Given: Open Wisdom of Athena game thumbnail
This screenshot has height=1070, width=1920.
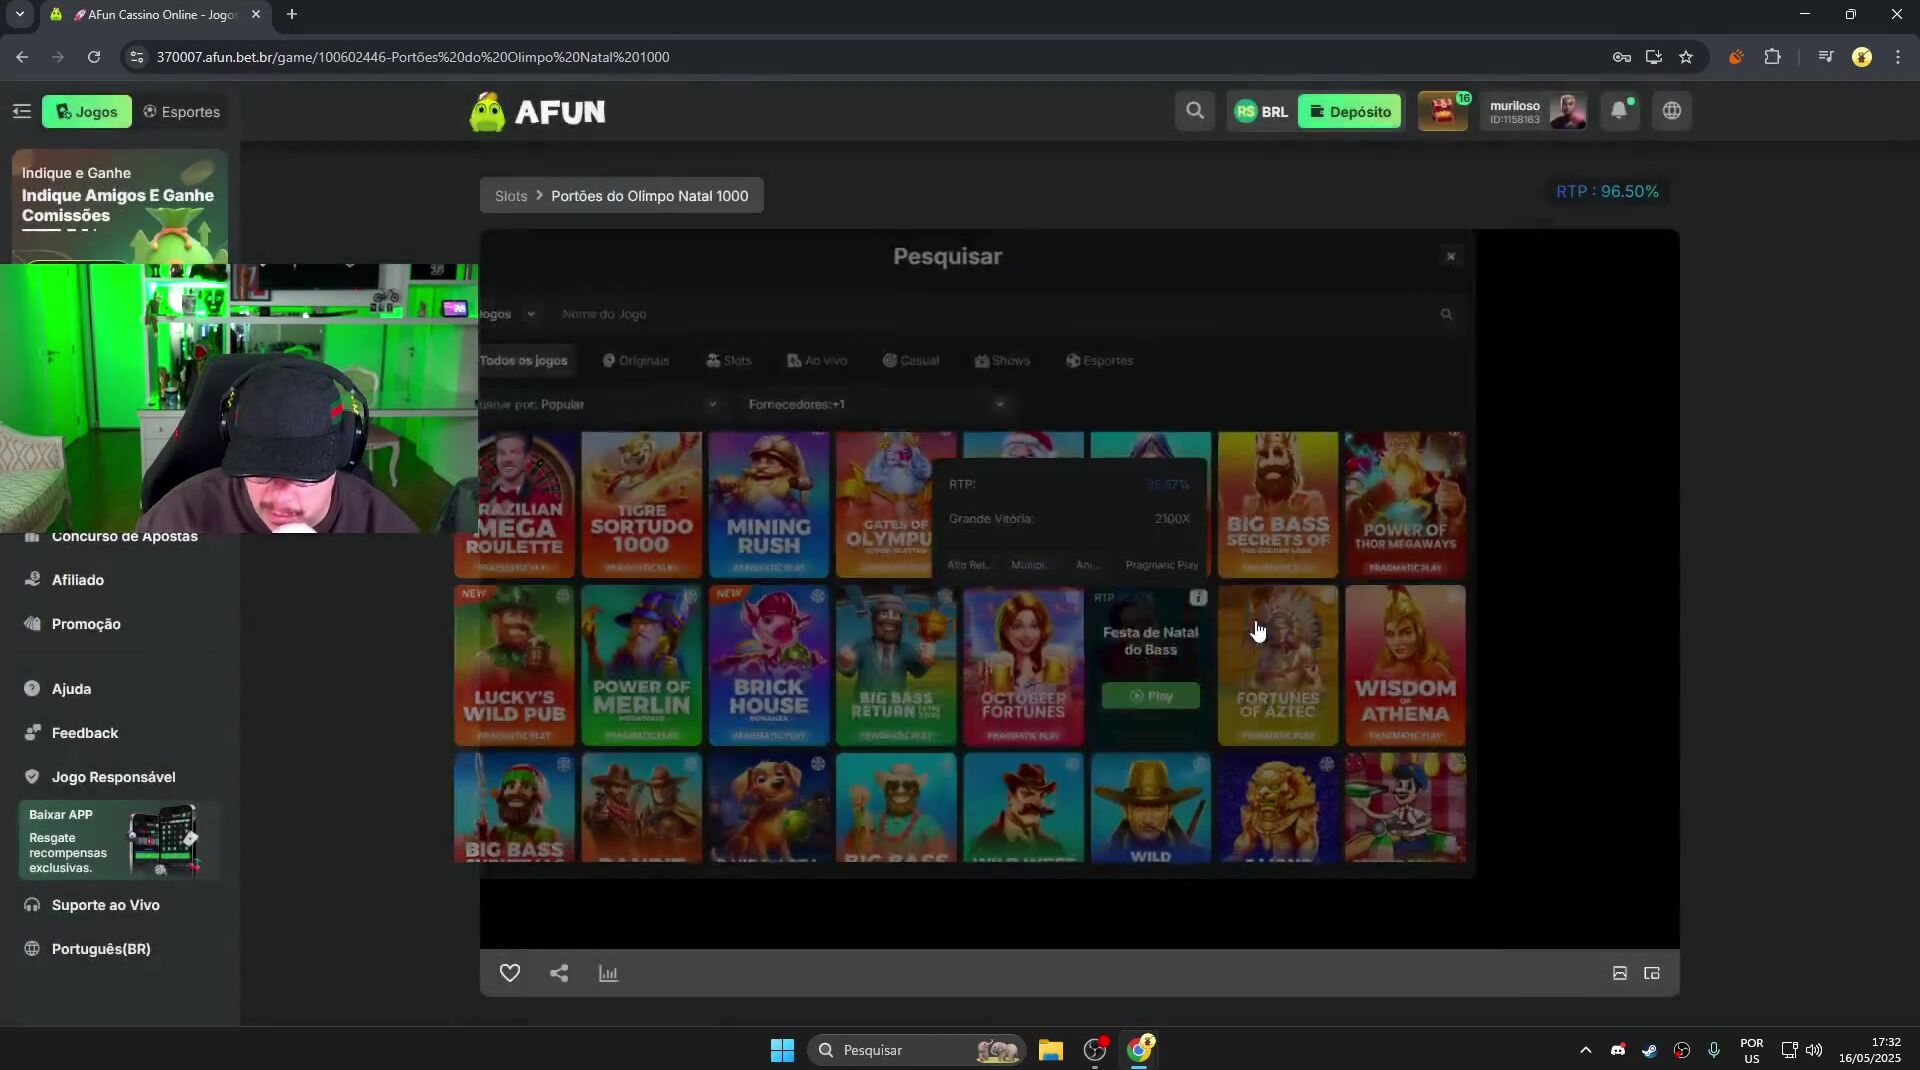Looking at the screenshot, I should coord(1405,666).
